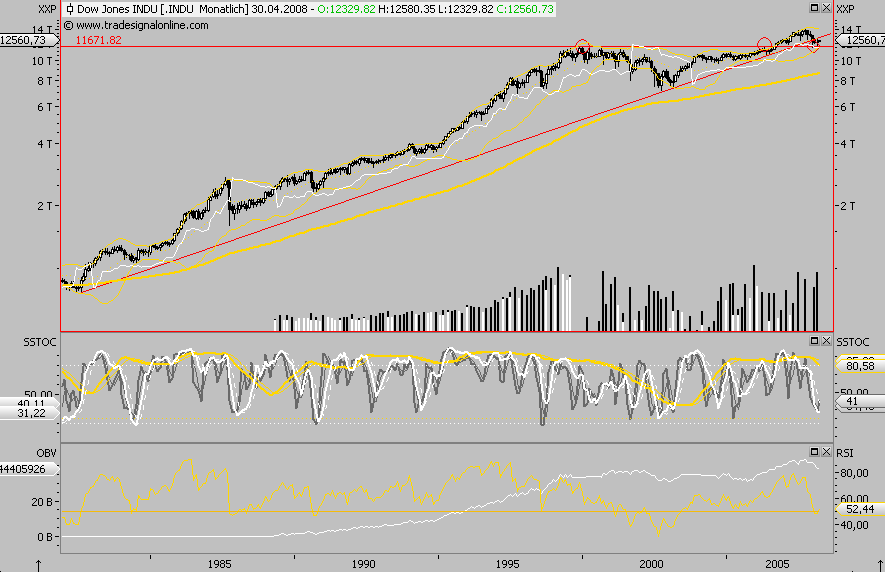Close the SSTOC indicator pane

click(x=826, y=340)
